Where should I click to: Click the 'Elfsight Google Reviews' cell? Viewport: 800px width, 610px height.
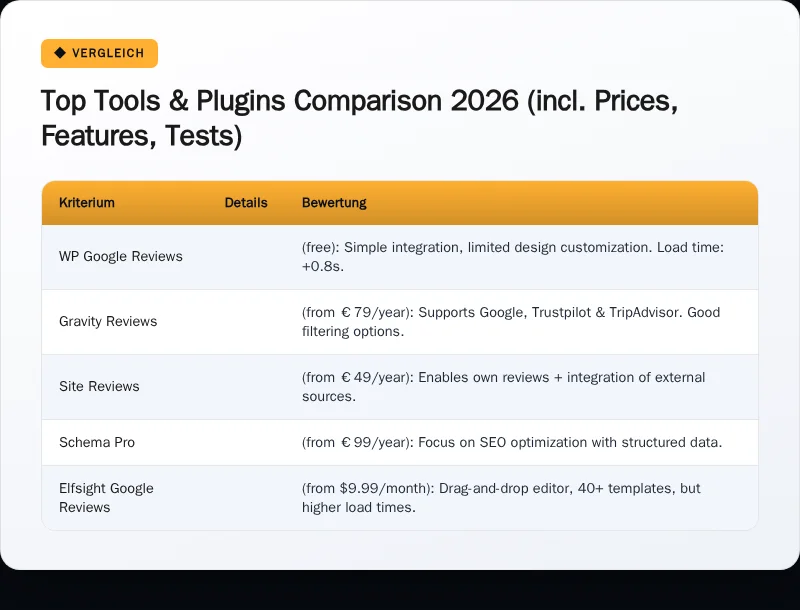click(x=106, y=498)
